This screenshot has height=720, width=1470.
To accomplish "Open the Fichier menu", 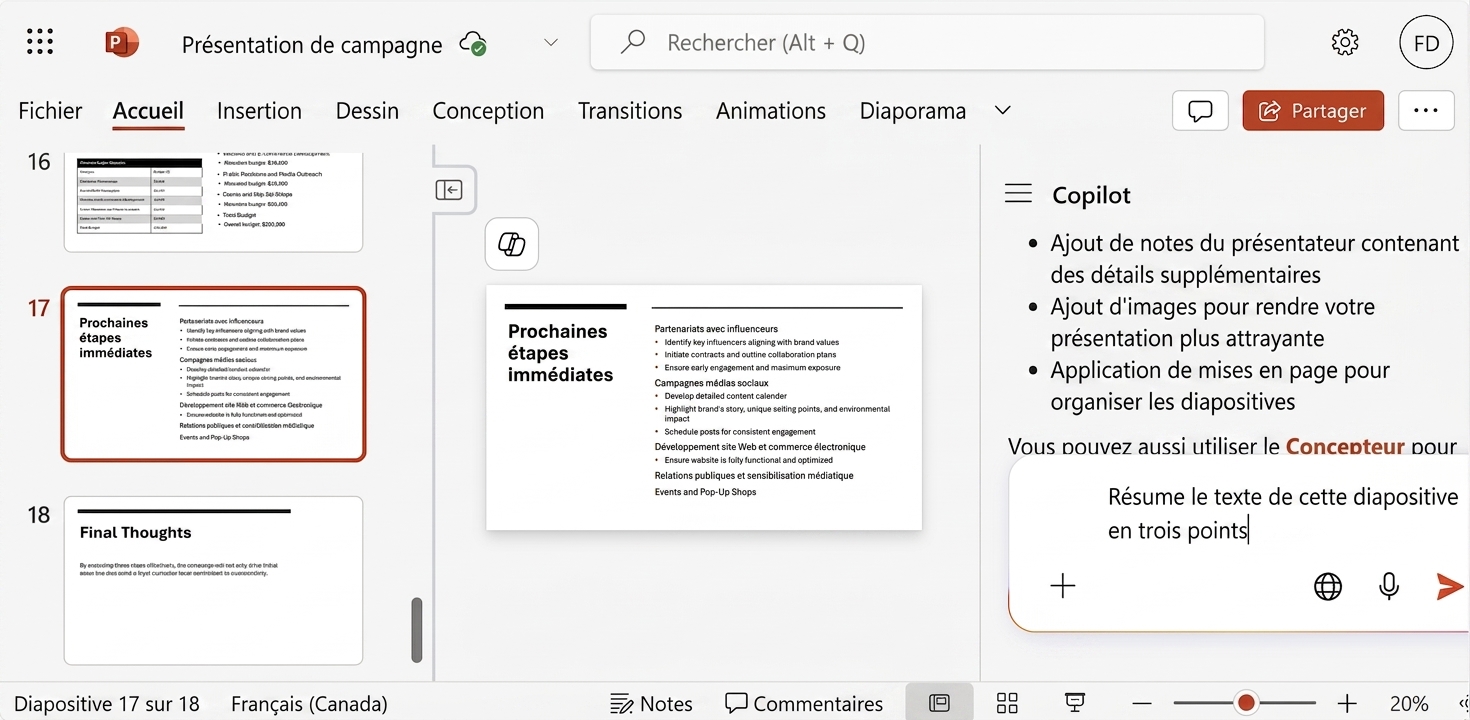I will (50, 111).
